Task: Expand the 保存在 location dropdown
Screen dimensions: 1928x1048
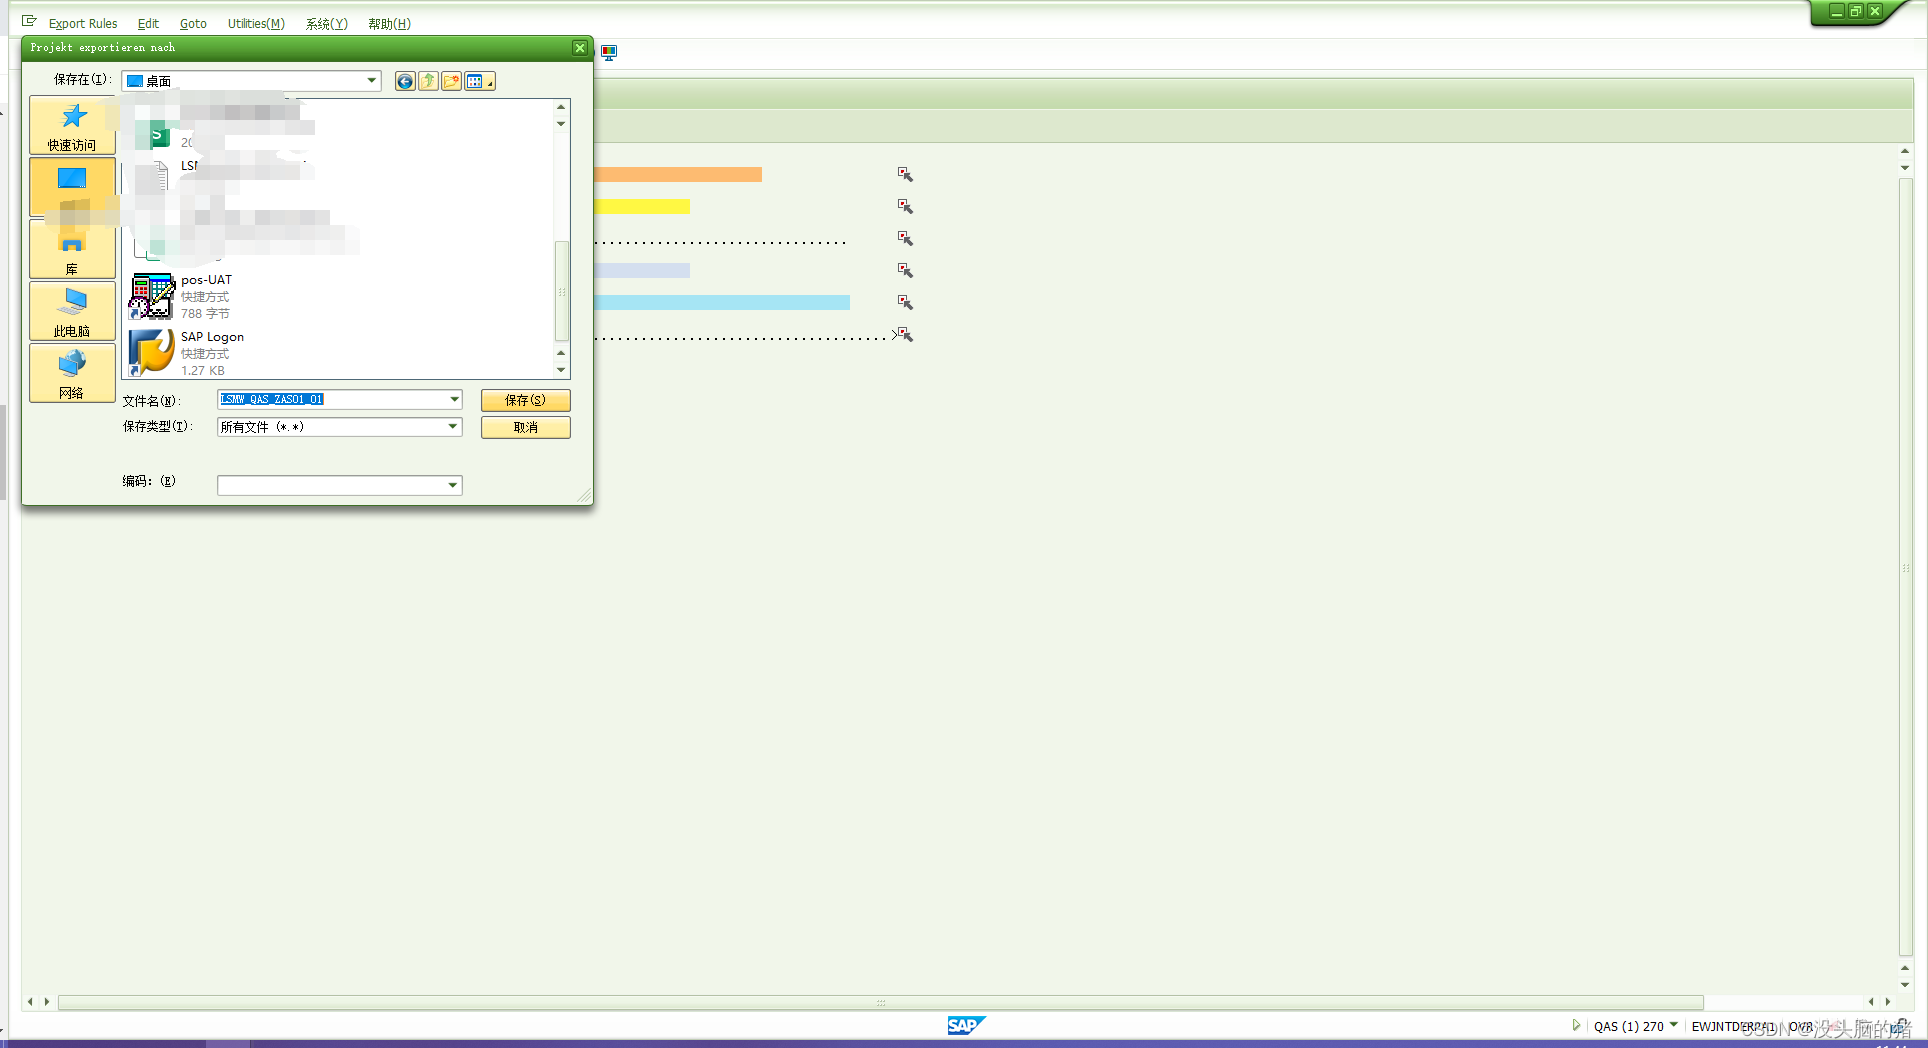Action: pos(371,81)
